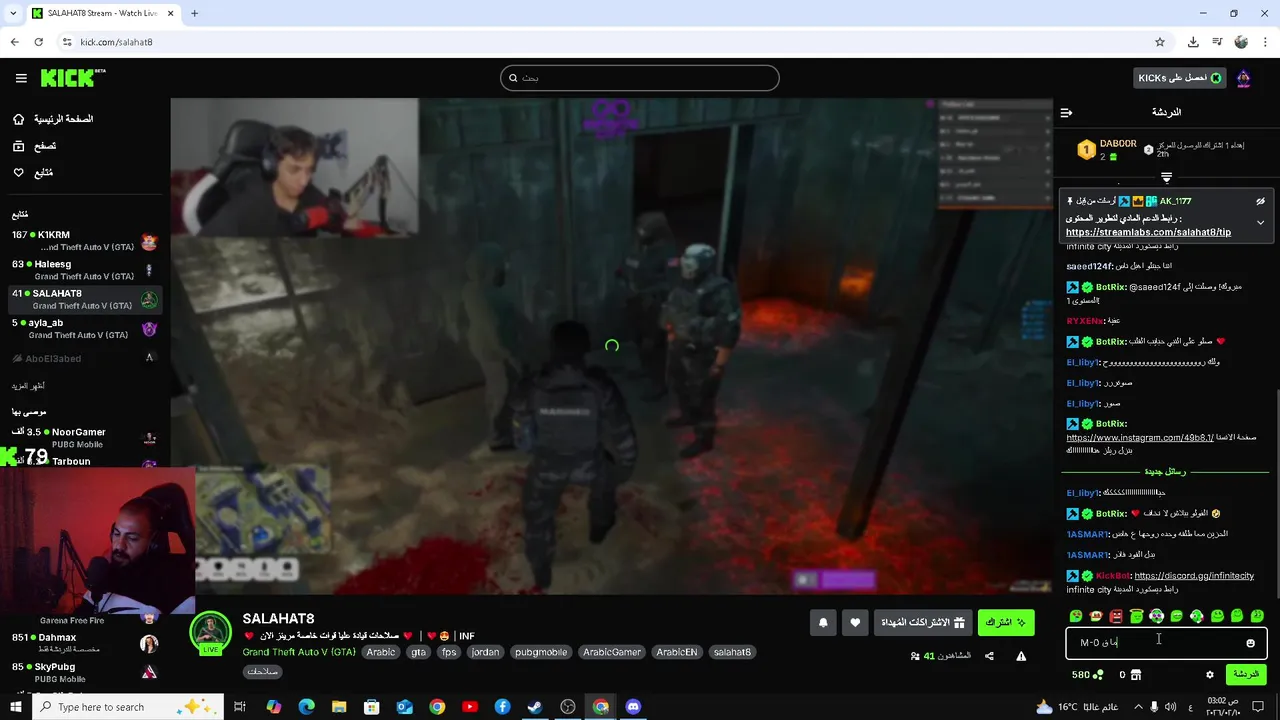Select the gta tag
Viewport: 1280px width, 720px height.
(418, 652)
